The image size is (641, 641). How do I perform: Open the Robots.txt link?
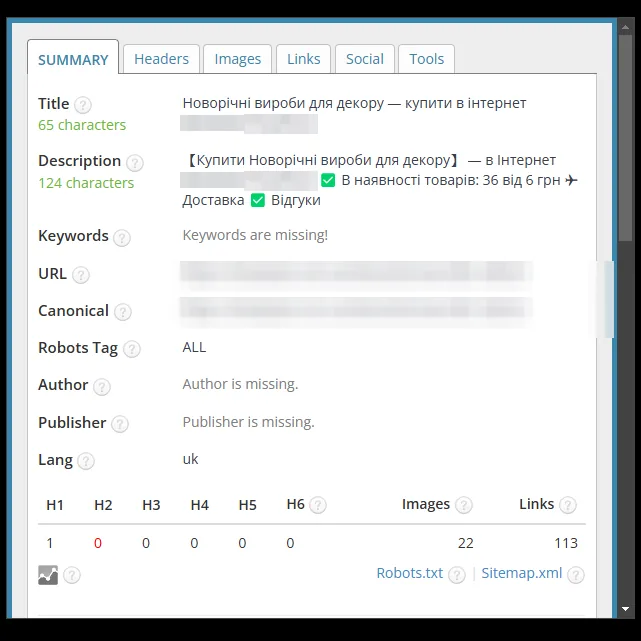pos(409,573)
